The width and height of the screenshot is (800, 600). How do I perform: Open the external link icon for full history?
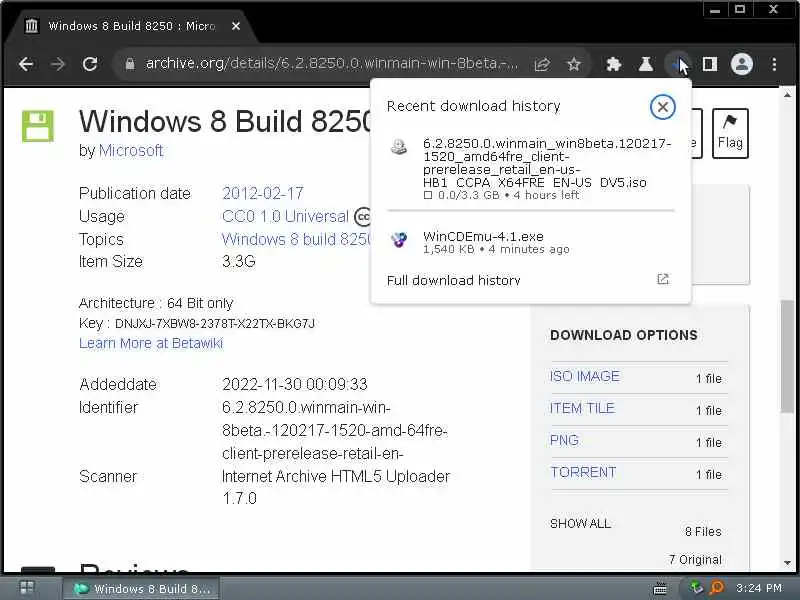pyautogui.click(x=663, y=279)
